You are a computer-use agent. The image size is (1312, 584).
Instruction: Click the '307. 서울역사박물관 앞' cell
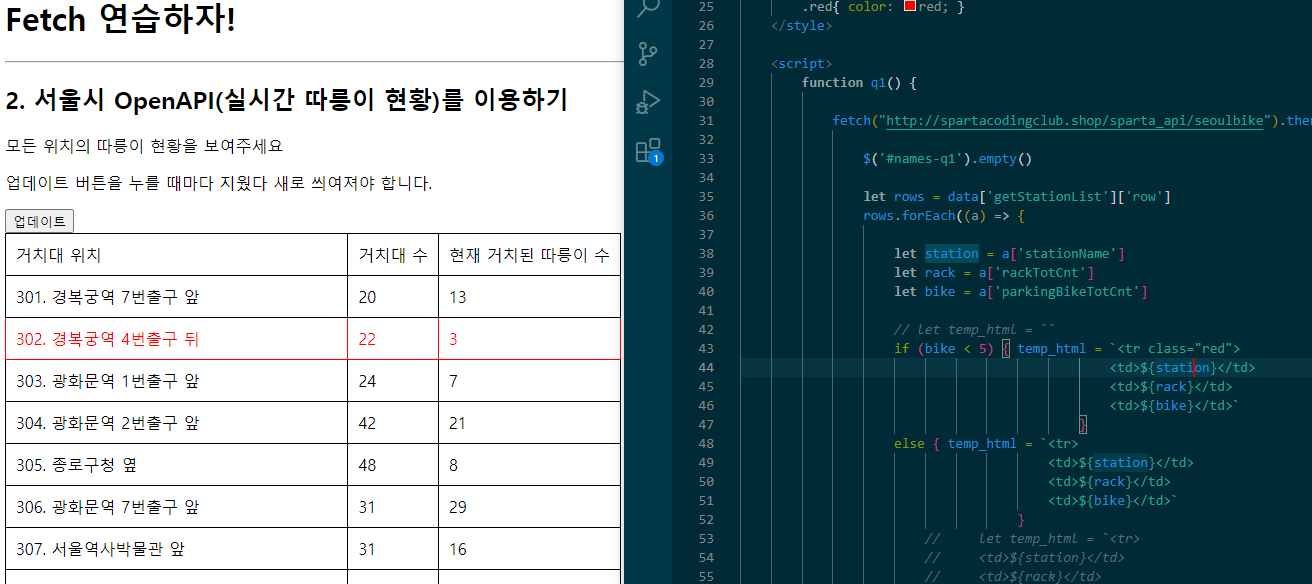tap(176, 549)
